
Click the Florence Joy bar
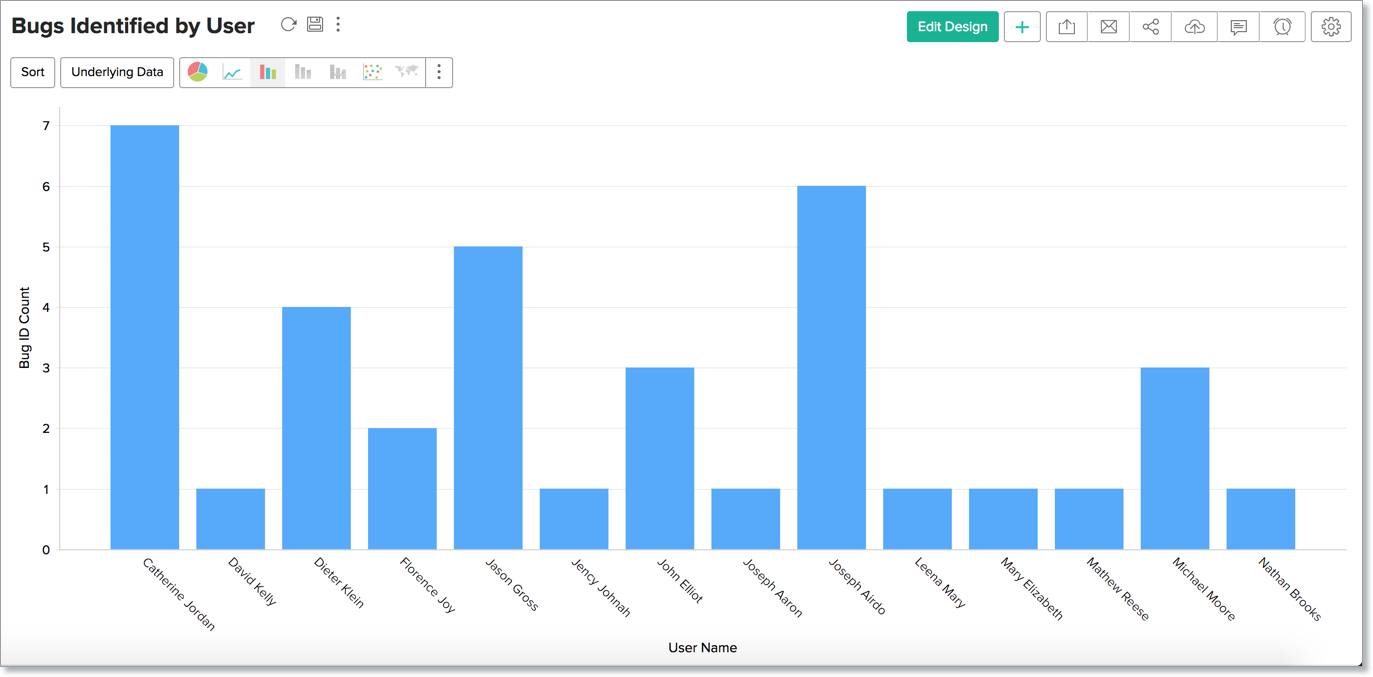pyautogui.click(x=402, y=489)
